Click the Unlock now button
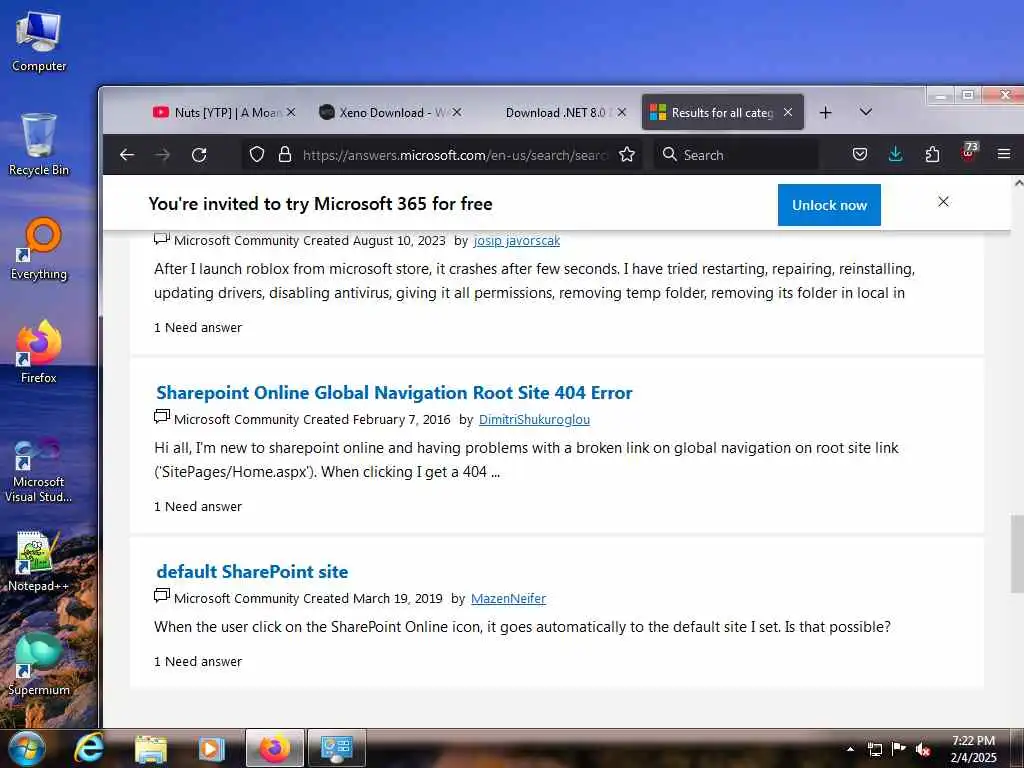Screen dimensions: 1024x768 [829, 205]
